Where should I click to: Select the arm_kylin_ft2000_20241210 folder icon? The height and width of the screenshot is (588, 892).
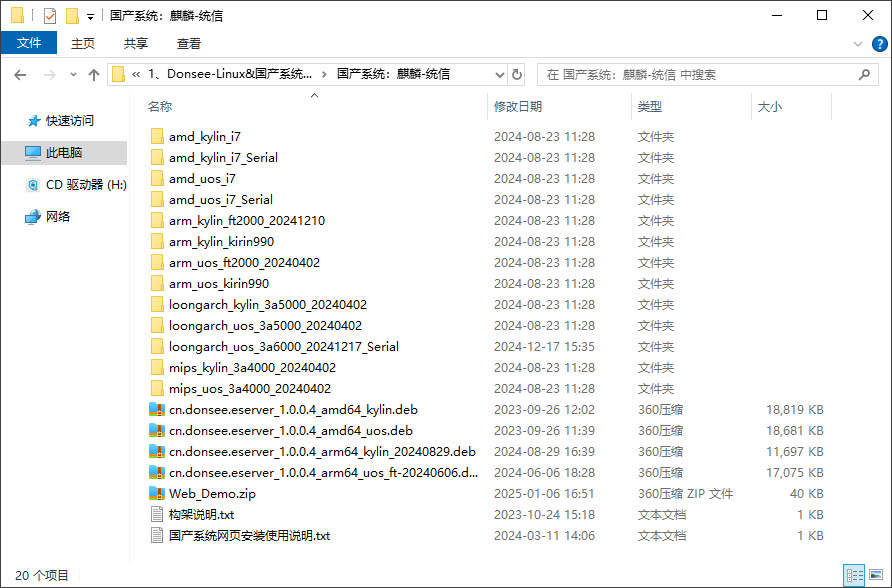[x=158, y=221]
